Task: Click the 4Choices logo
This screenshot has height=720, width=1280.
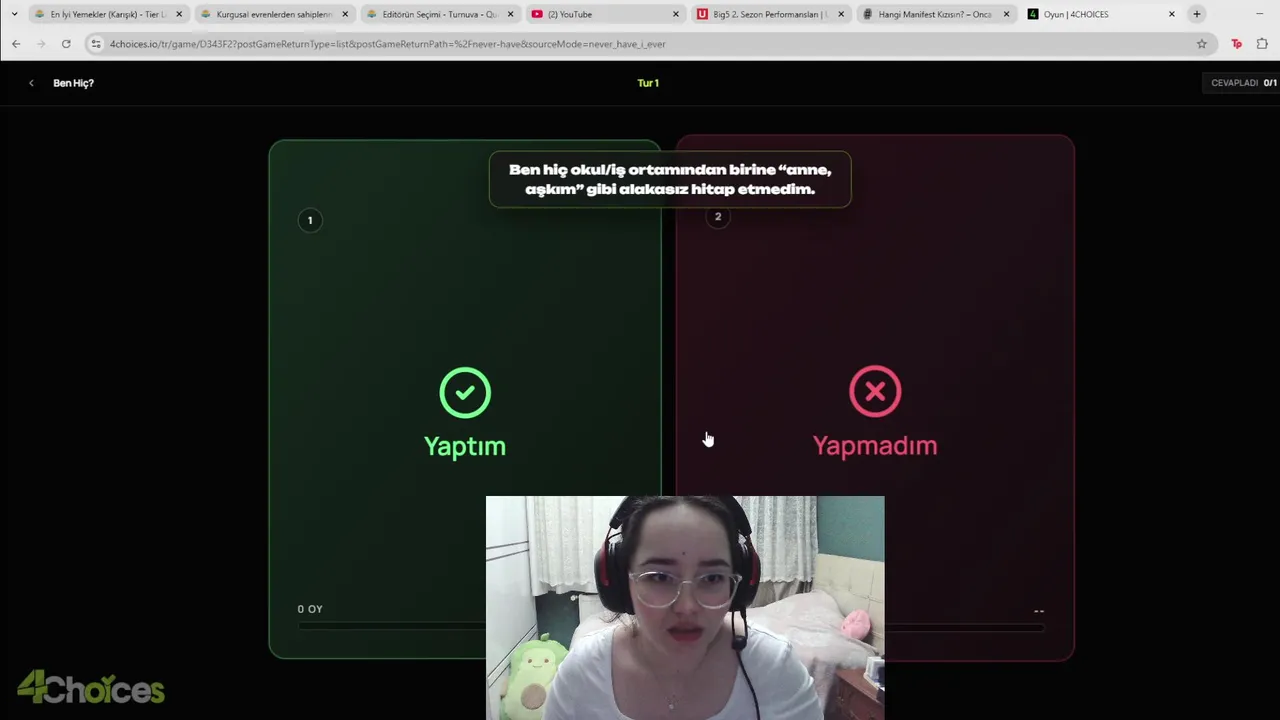Action: 91,688
